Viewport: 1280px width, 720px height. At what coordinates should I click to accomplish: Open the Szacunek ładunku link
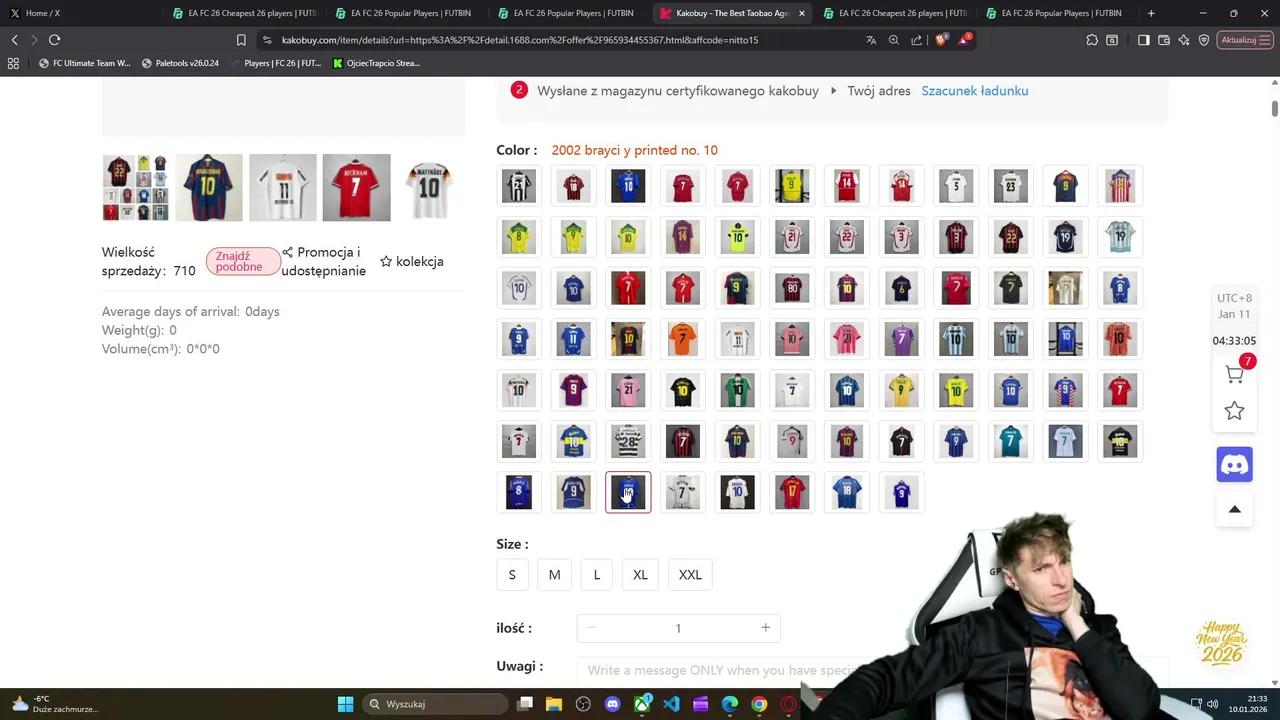click(x=975, y=91)
